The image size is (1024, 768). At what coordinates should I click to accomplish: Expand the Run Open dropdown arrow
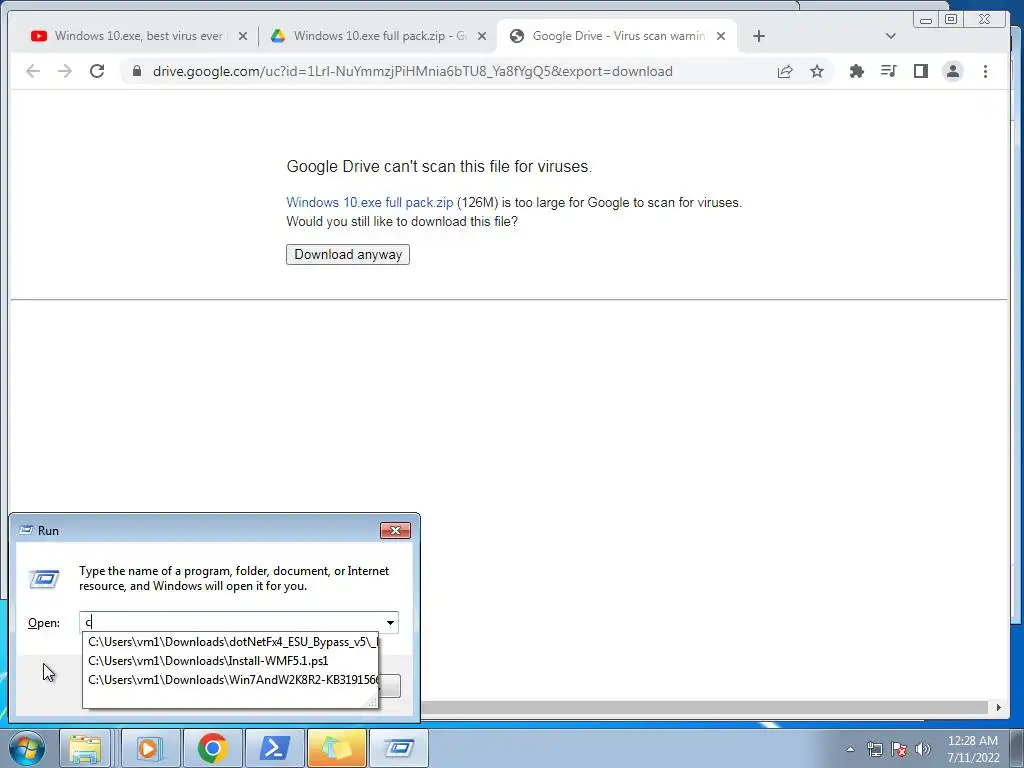(391, 622)
